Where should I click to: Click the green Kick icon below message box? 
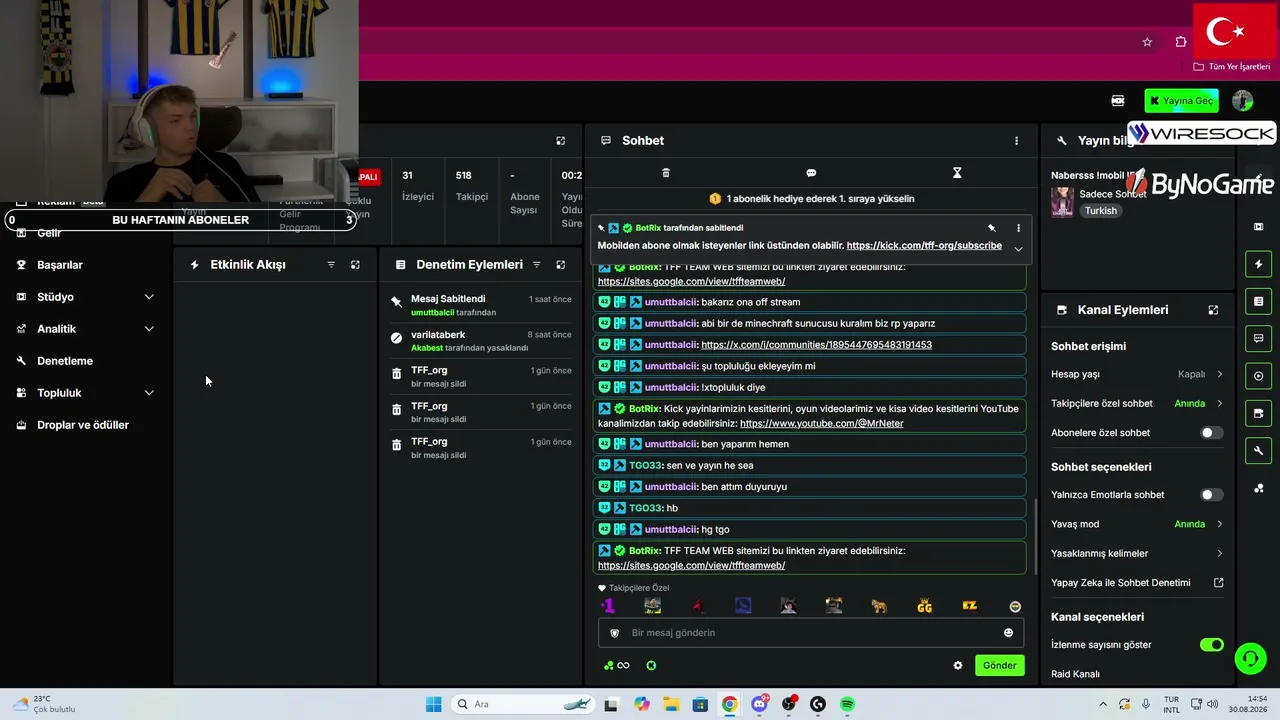(x=651, y=665)
